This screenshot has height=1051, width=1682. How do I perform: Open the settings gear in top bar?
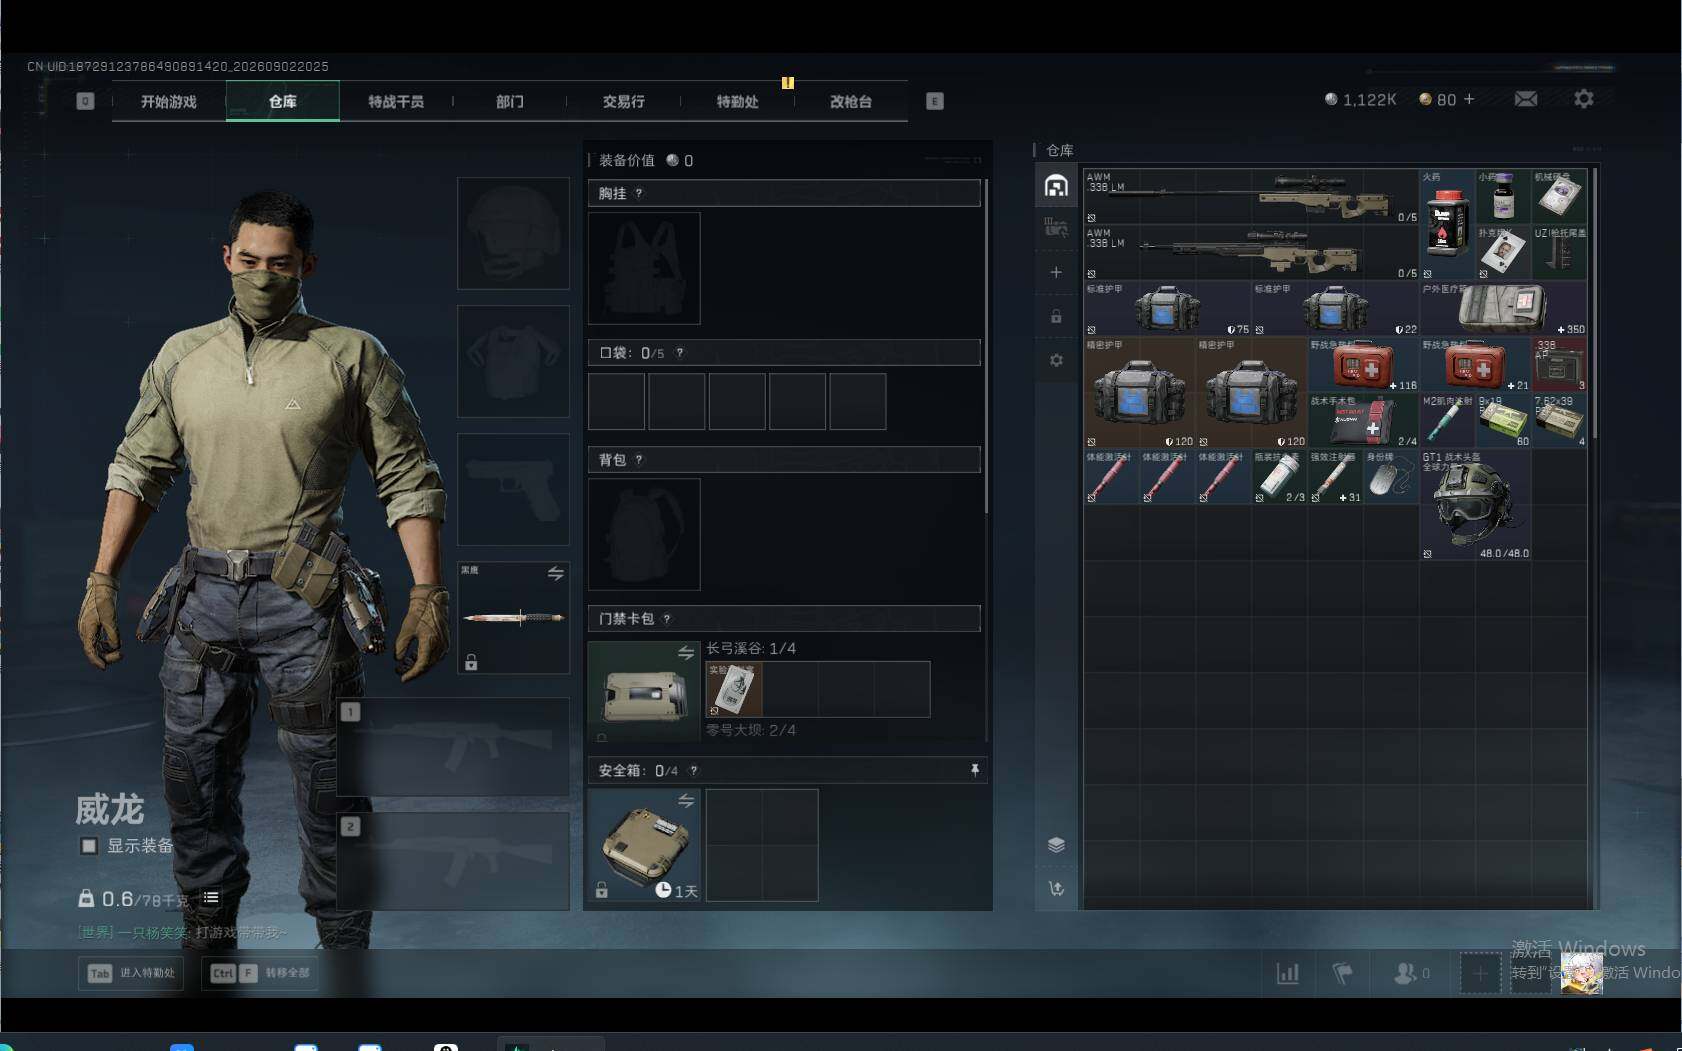pyautogui.click(x=1583, y=99)
